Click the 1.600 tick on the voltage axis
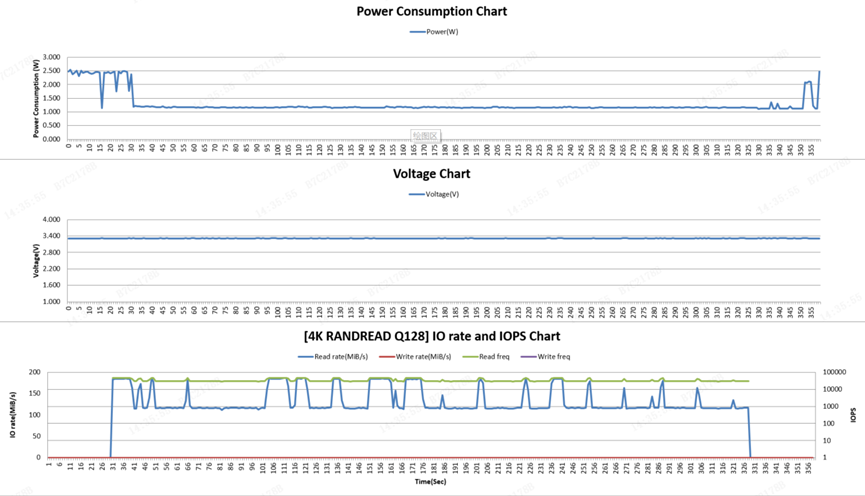865x496 pixels. pyautogui.click(x=51, y=285)
